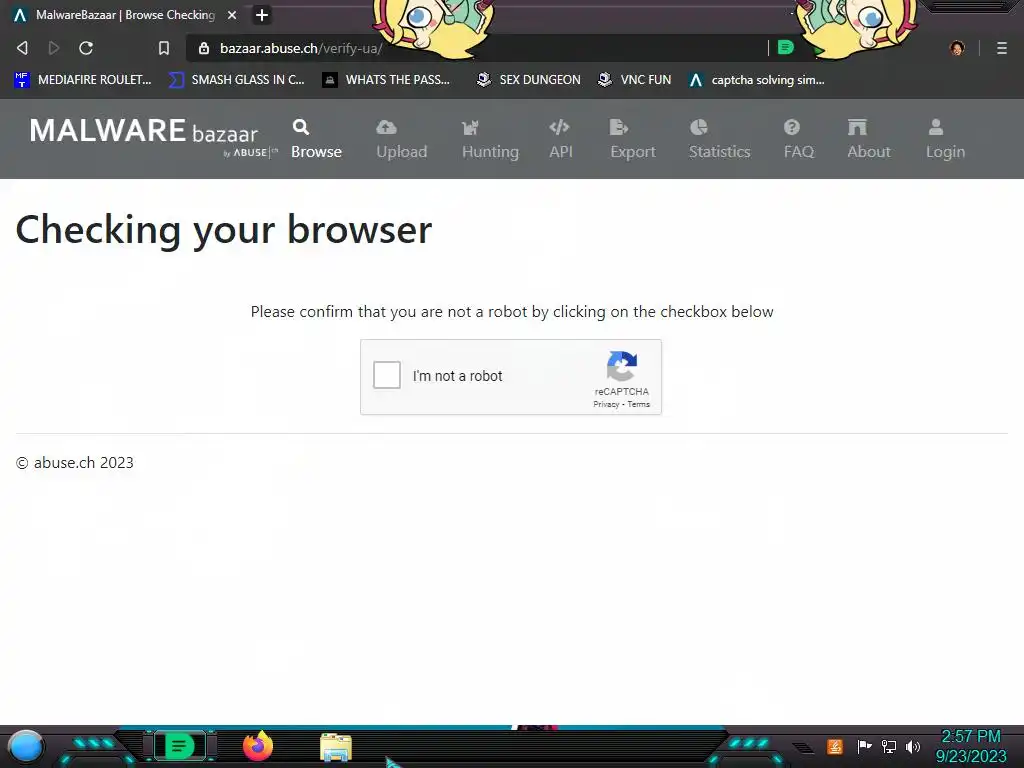Open the FAQ question mark icon
The height and width of the screenshot is (768, 1024).
(x=792, y=127)
